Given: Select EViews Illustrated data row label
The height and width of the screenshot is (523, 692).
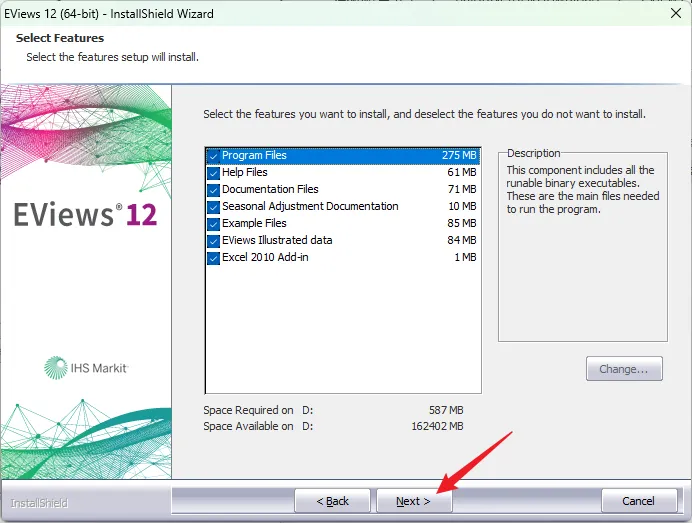Looking at the screenshot, I should coord(277,240).
